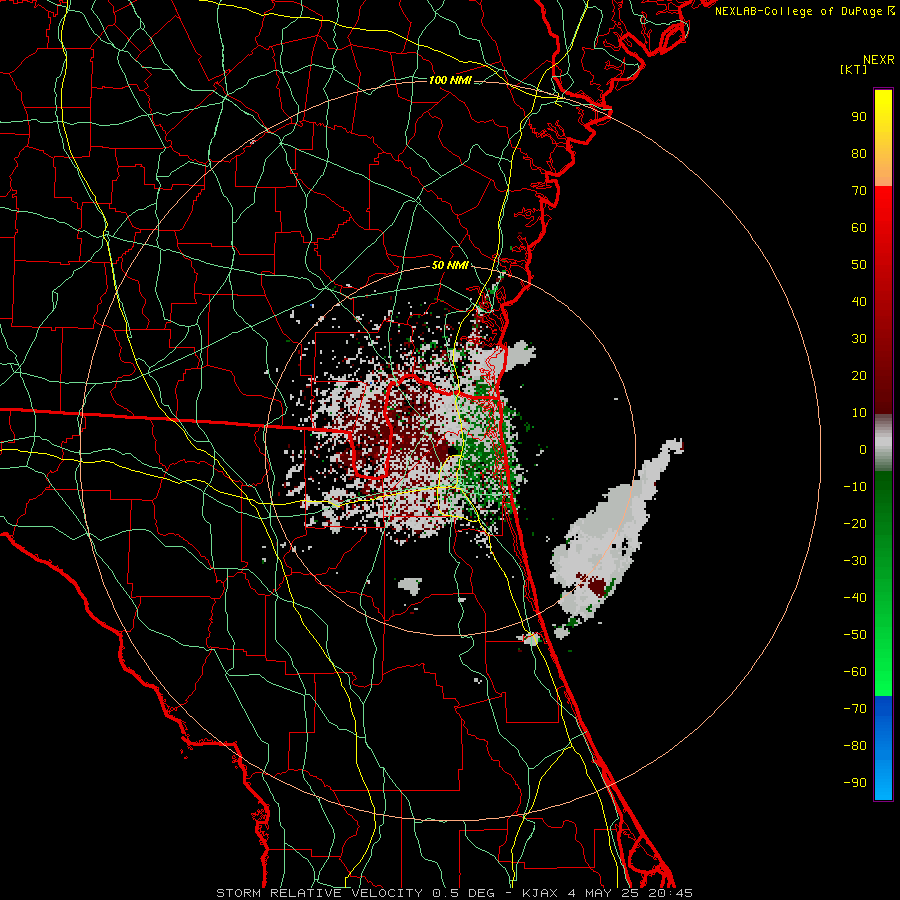
Task: Click the NEXLAB-College of DuPage watermark text
Action: pos(805,11)
